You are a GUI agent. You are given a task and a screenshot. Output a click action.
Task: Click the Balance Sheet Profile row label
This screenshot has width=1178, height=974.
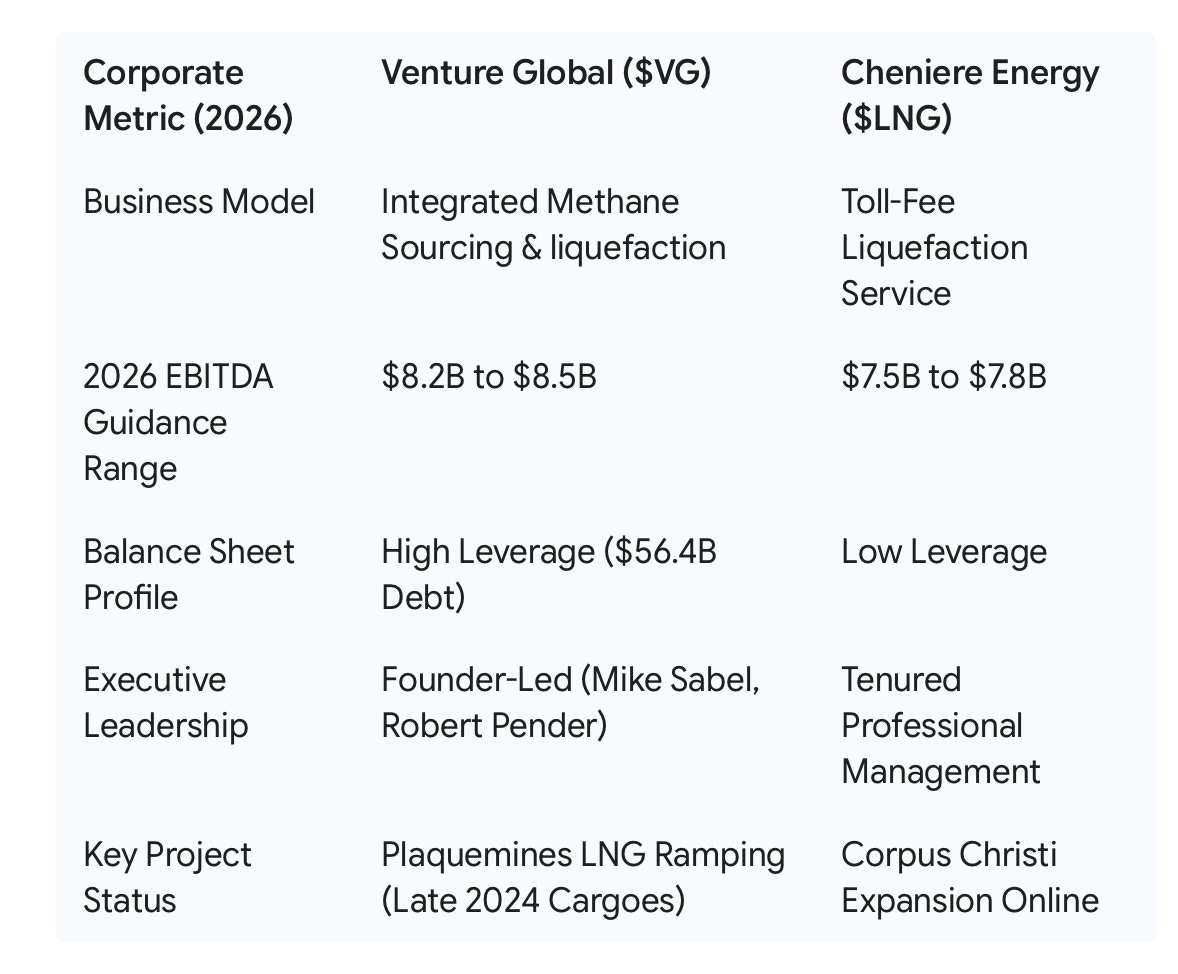pos(189,574)
